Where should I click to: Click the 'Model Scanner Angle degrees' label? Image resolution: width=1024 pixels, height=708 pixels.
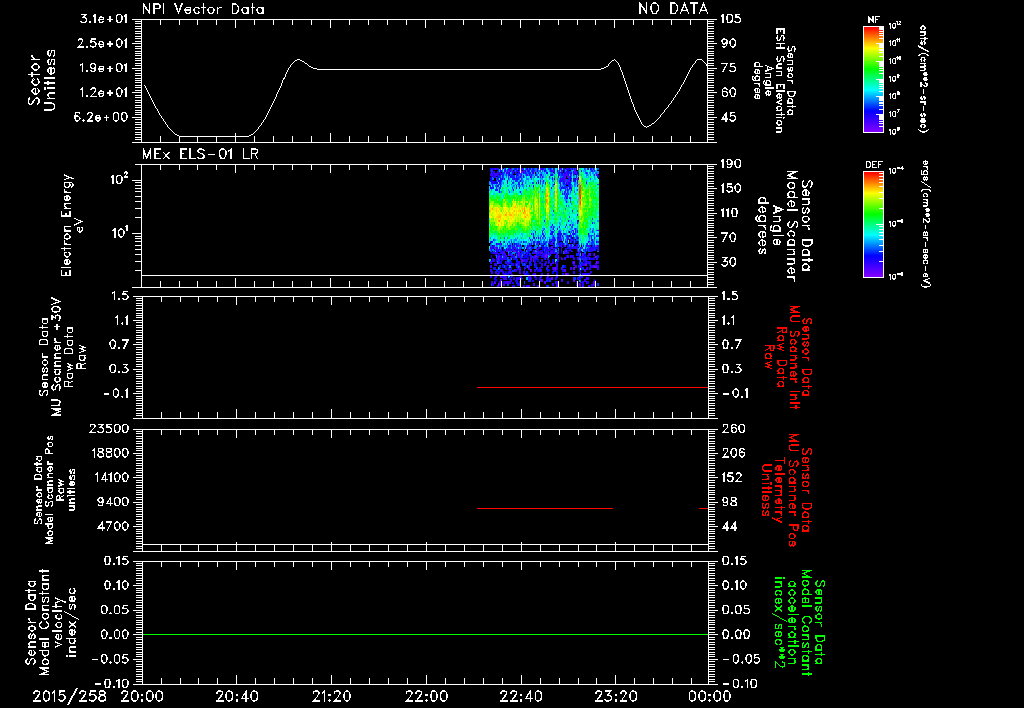tap(785, 226)
